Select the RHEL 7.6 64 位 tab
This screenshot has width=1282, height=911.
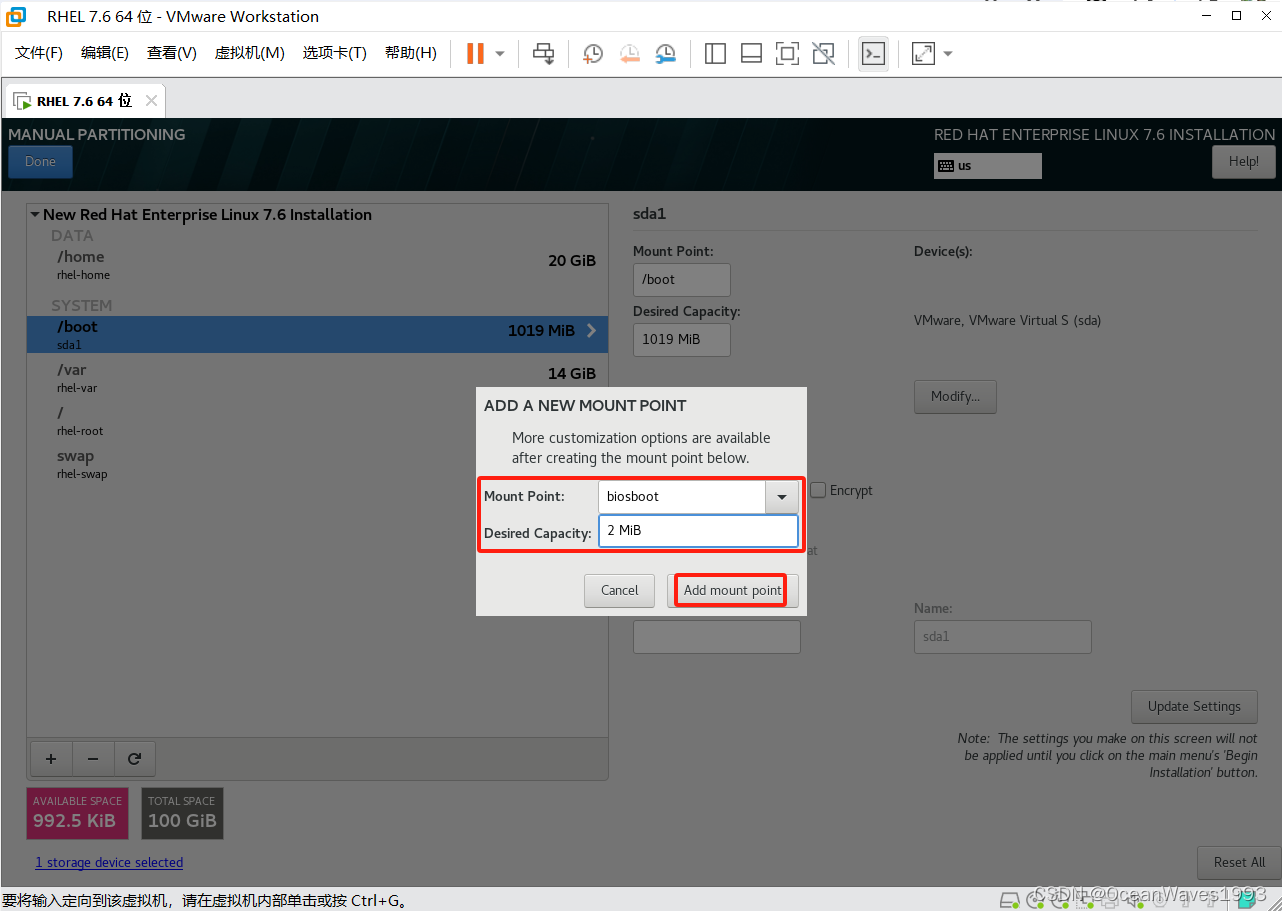[84, 101]
